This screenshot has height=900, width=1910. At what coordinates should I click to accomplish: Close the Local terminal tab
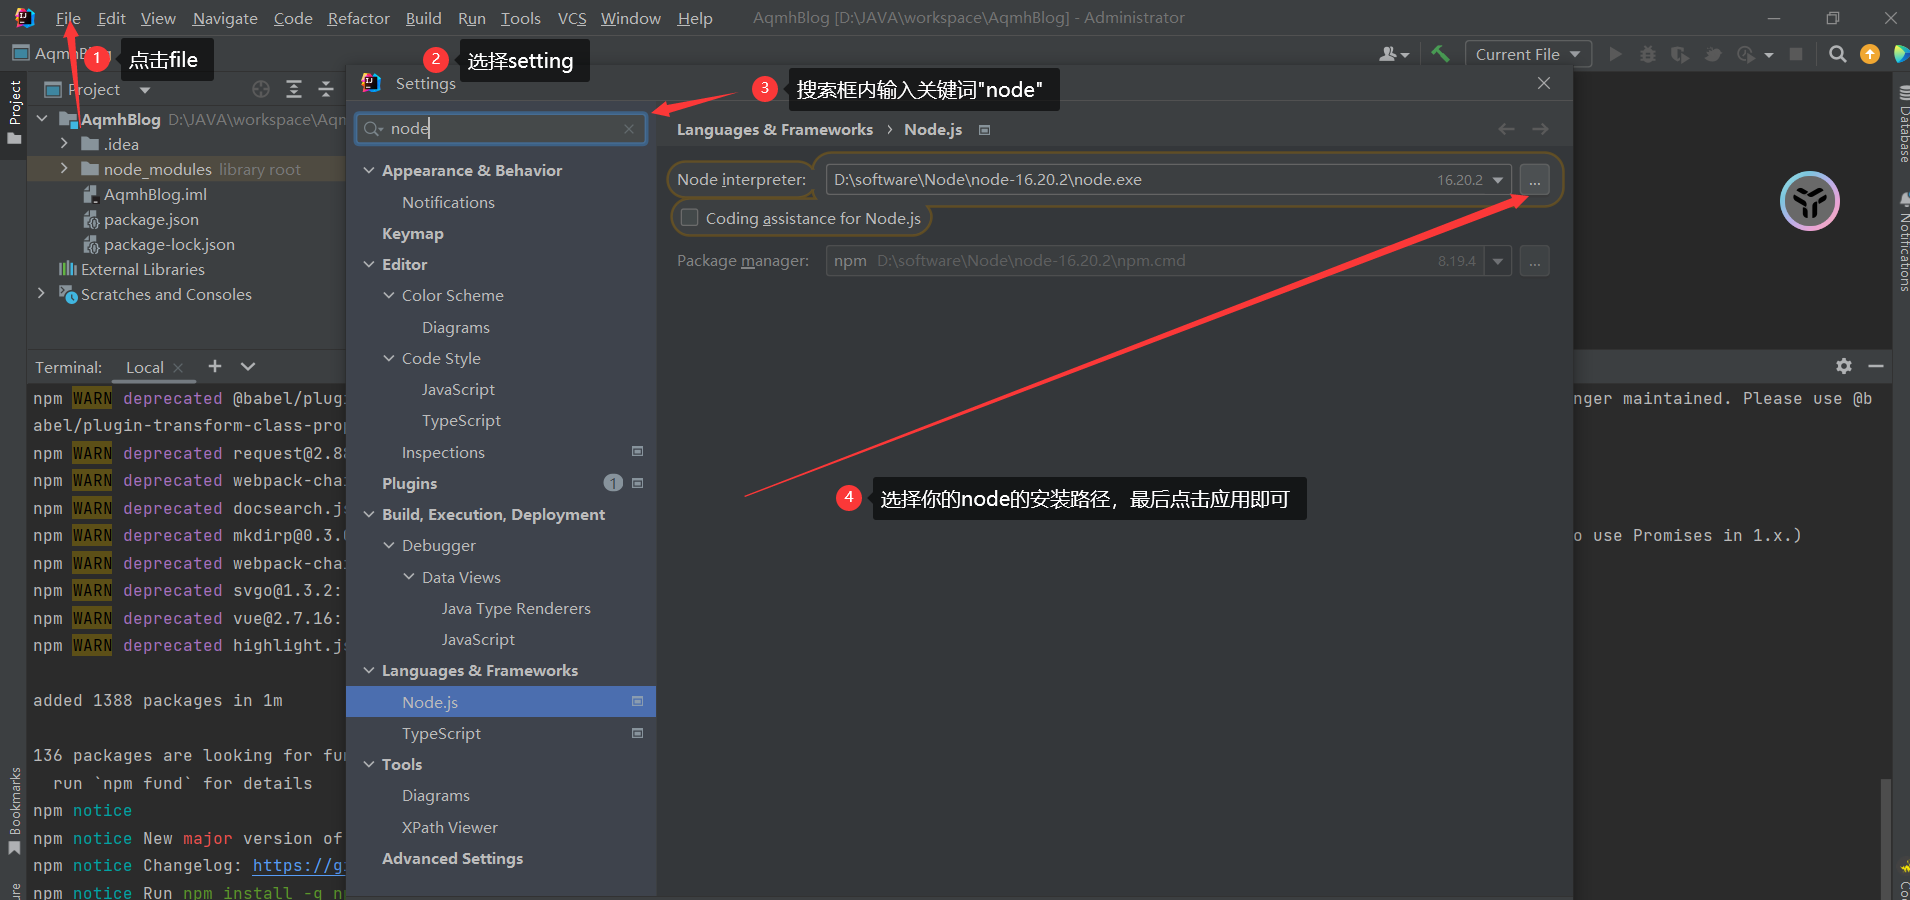(x=178, y=368)
